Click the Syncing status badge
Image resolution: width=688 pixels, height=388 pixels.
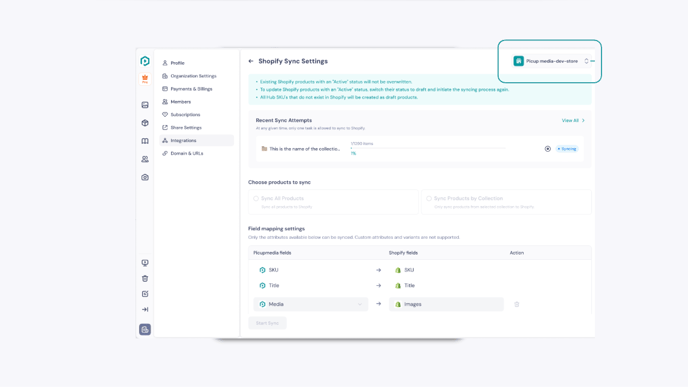pos(567,149)
